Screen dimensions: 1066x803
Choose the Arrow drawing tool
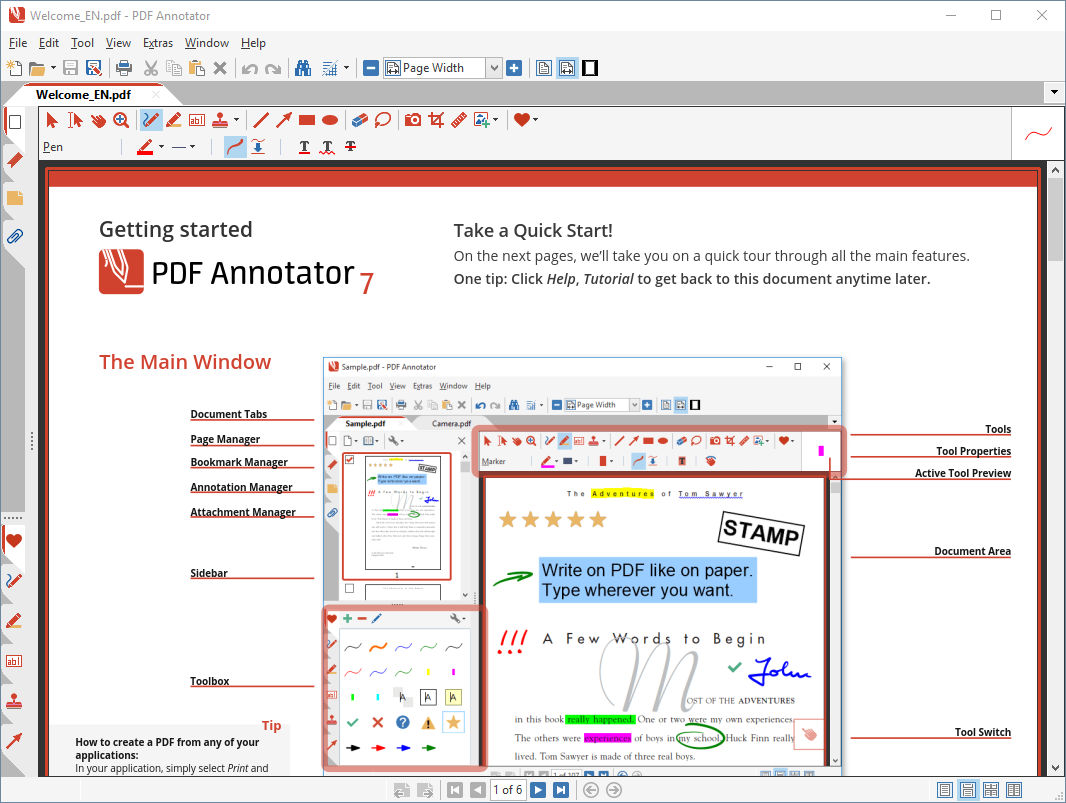(283, 120)
